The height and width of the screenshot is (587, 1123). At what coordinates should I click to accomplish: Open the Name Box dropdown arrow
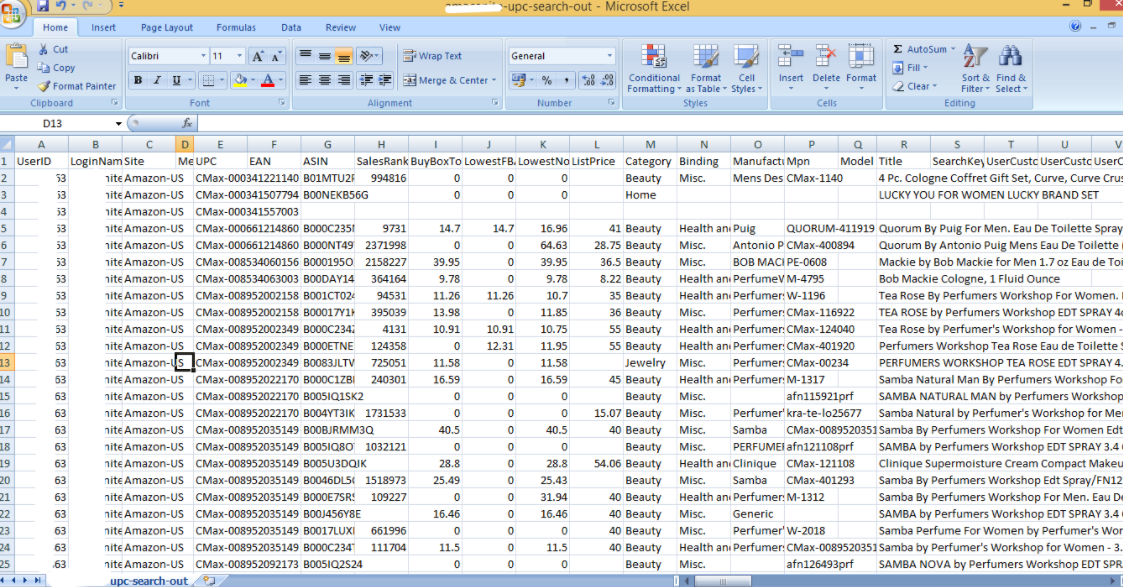118,123
